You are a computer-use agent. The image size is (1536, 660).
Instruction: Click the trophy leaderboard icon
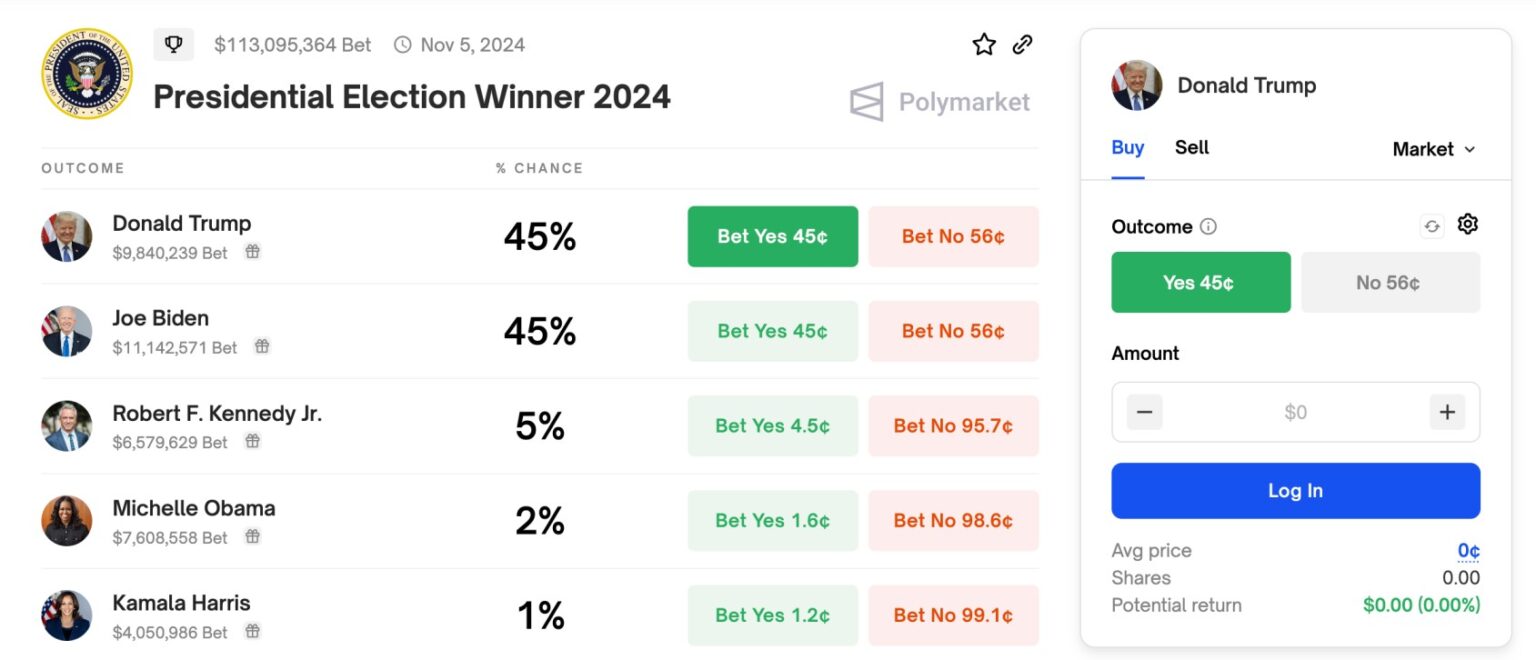173,44
